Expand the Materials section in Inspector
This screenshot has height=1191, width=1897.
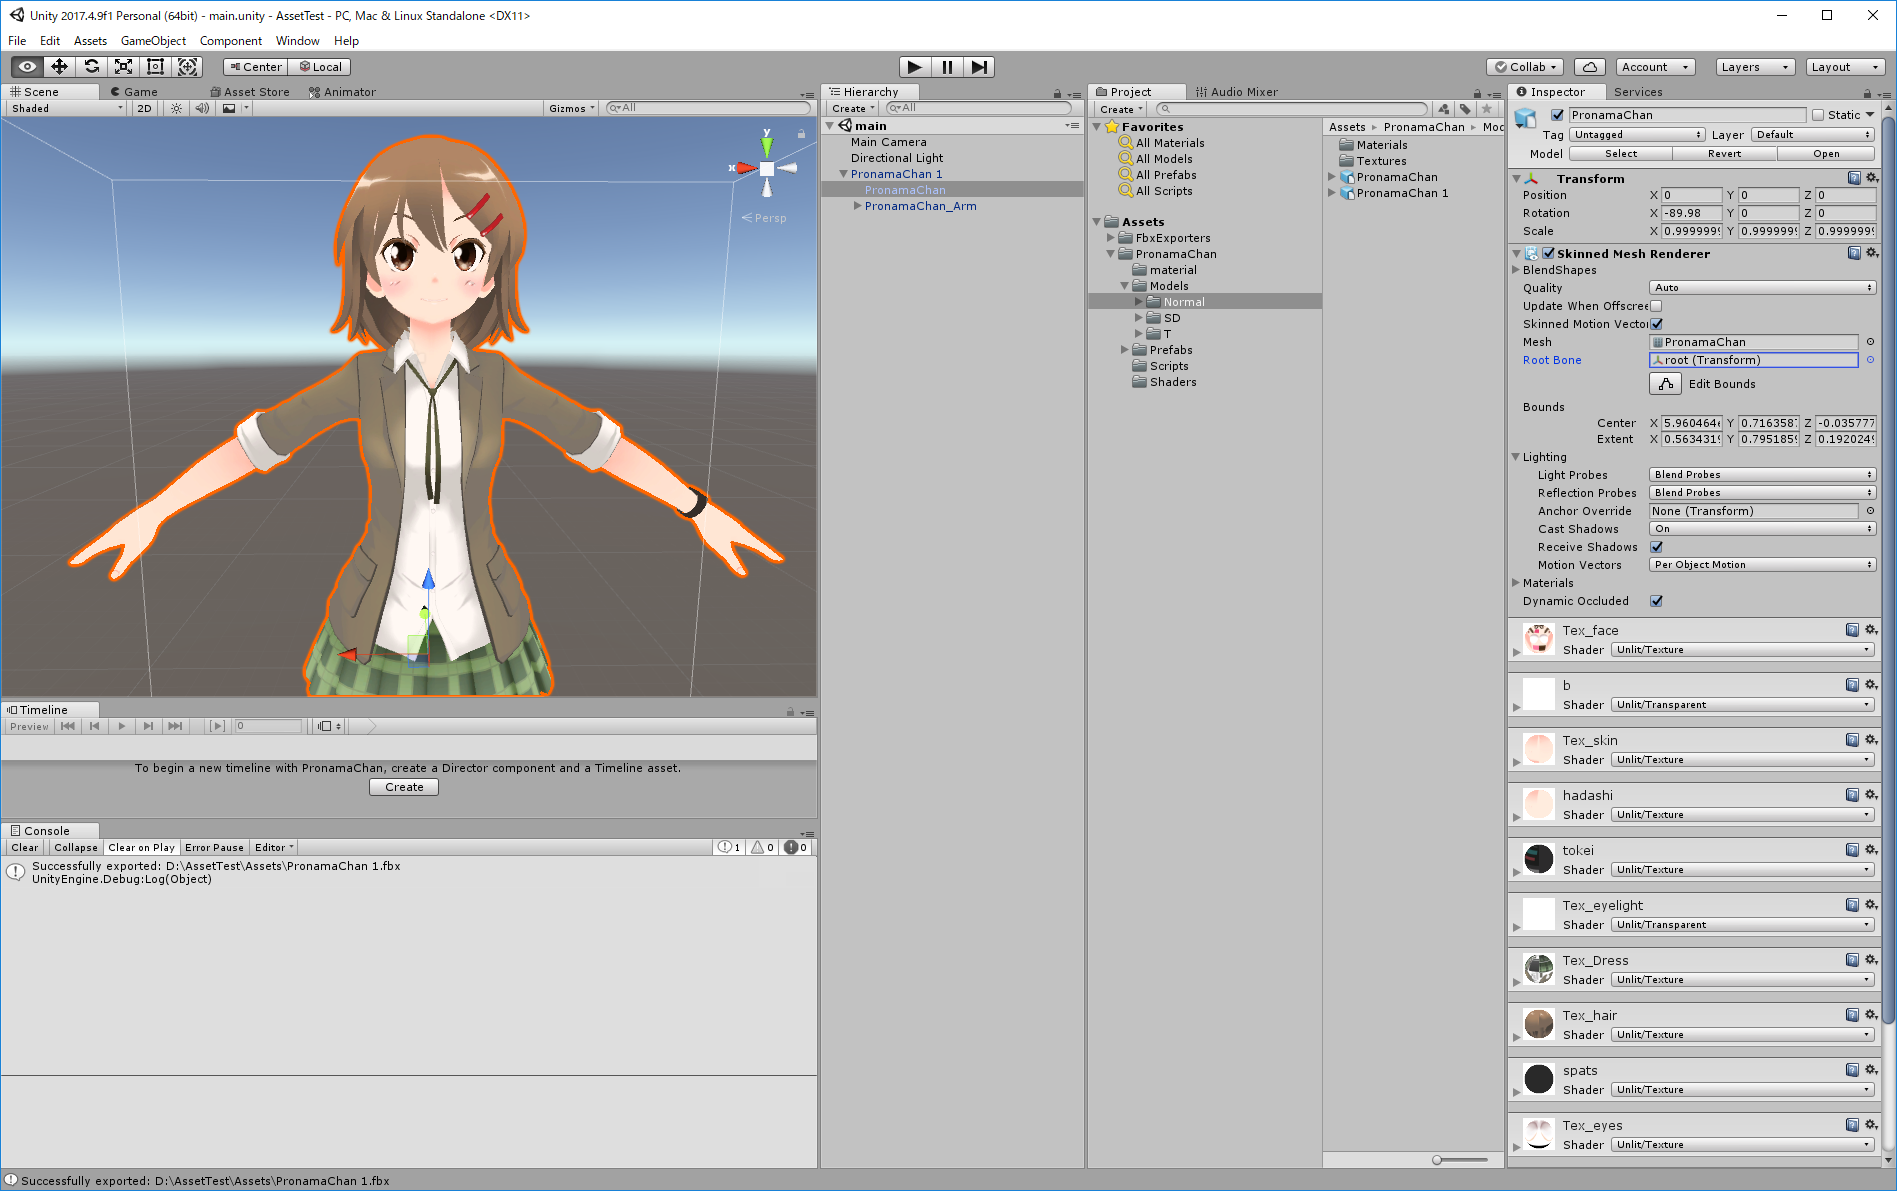point(1516,583)
